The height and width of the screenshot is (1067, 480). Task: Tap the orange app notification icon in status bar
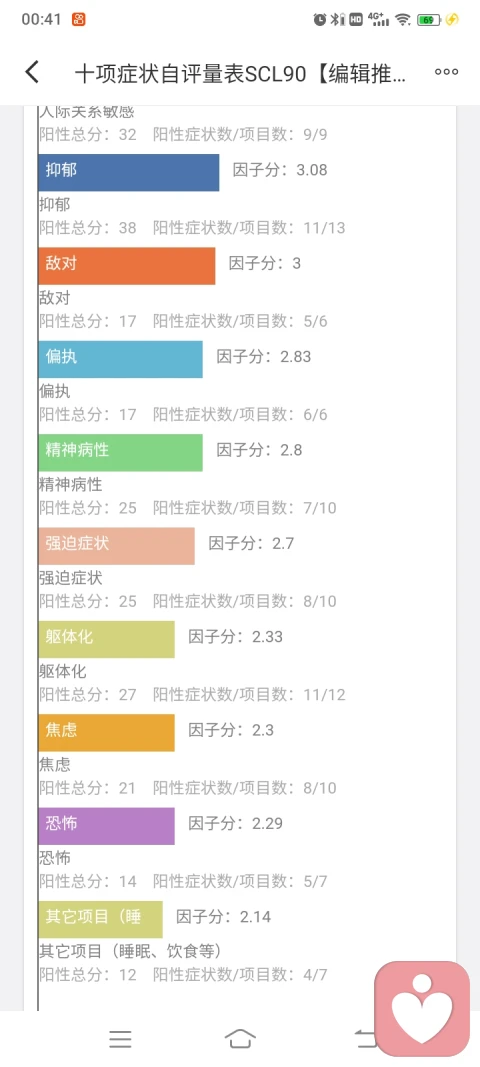(x=78, y=19)
